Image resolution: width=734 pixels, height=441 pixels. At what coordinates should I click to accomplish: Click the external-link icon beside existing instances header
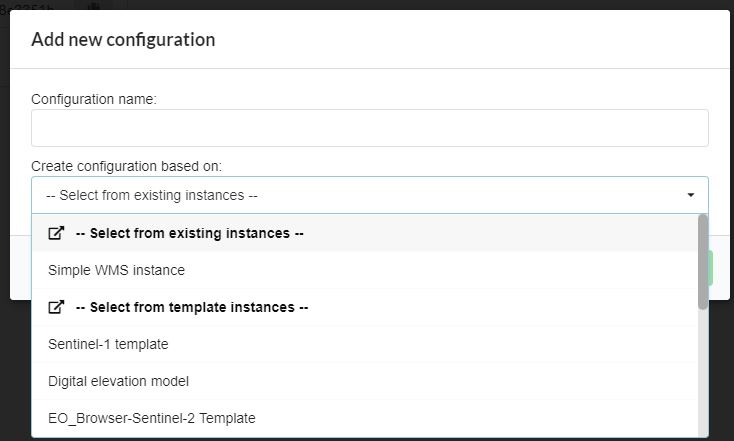56,233
